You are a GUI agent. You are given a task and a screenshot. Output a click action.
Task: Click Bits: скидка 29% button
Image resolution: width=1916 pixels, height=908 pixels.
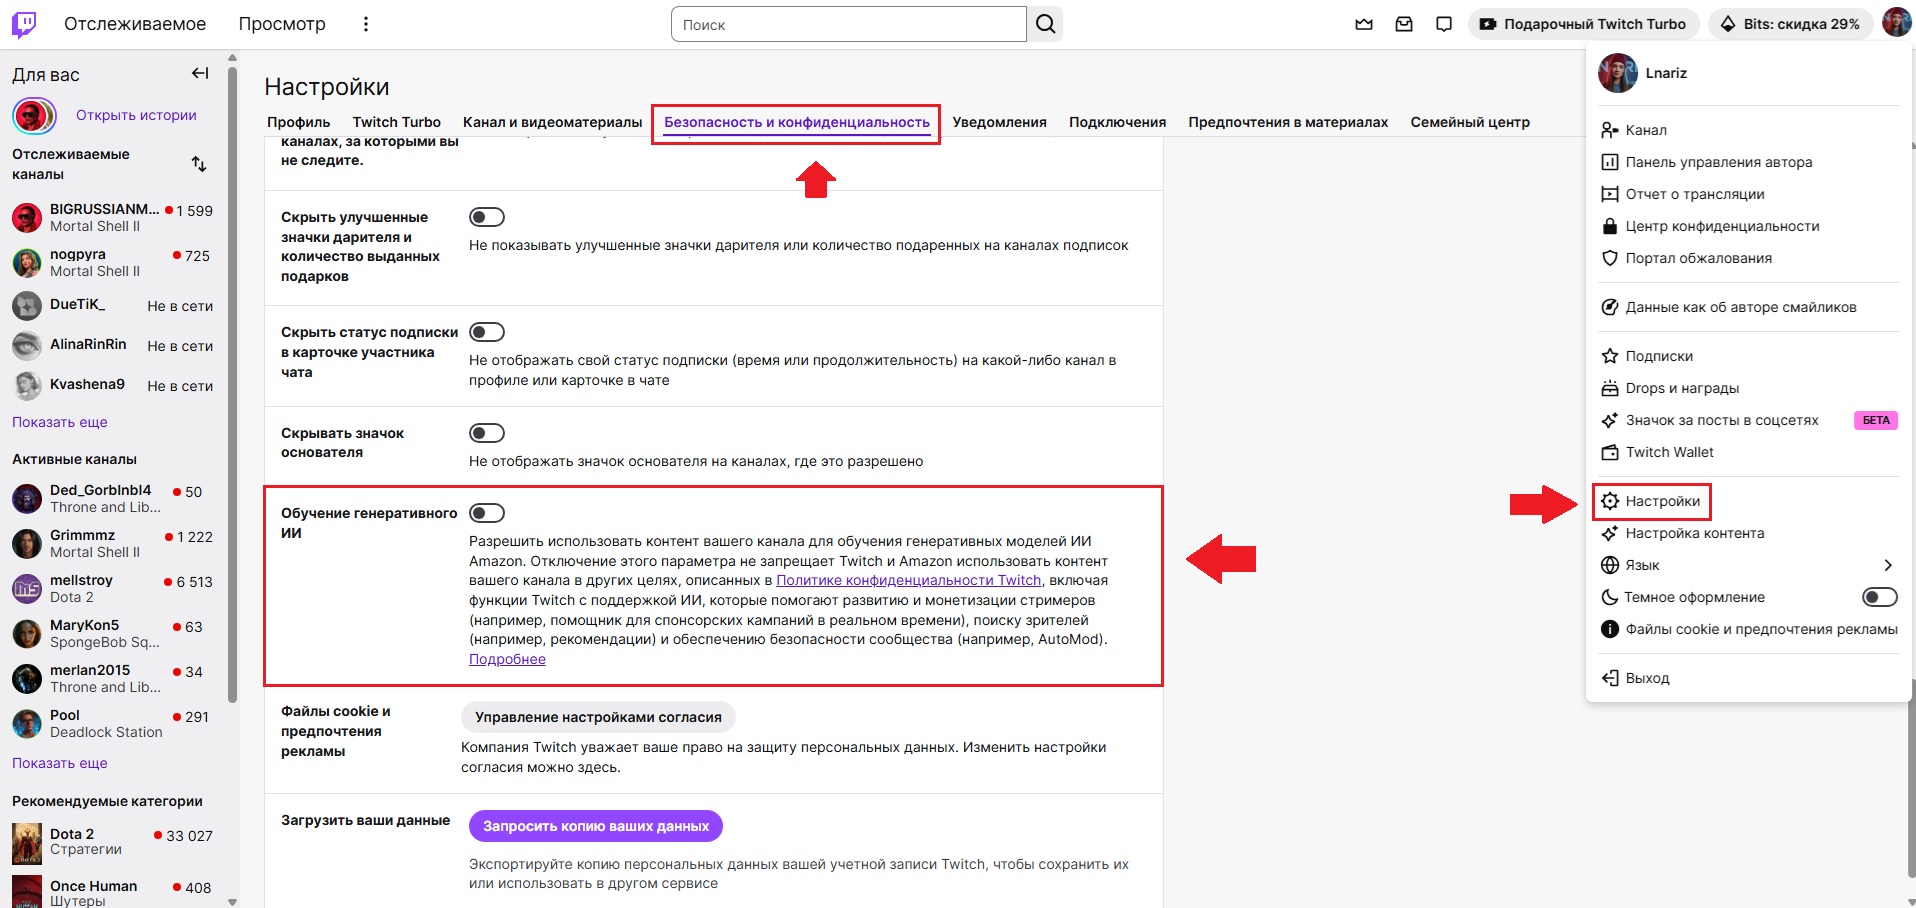(x=1791, y=24)
